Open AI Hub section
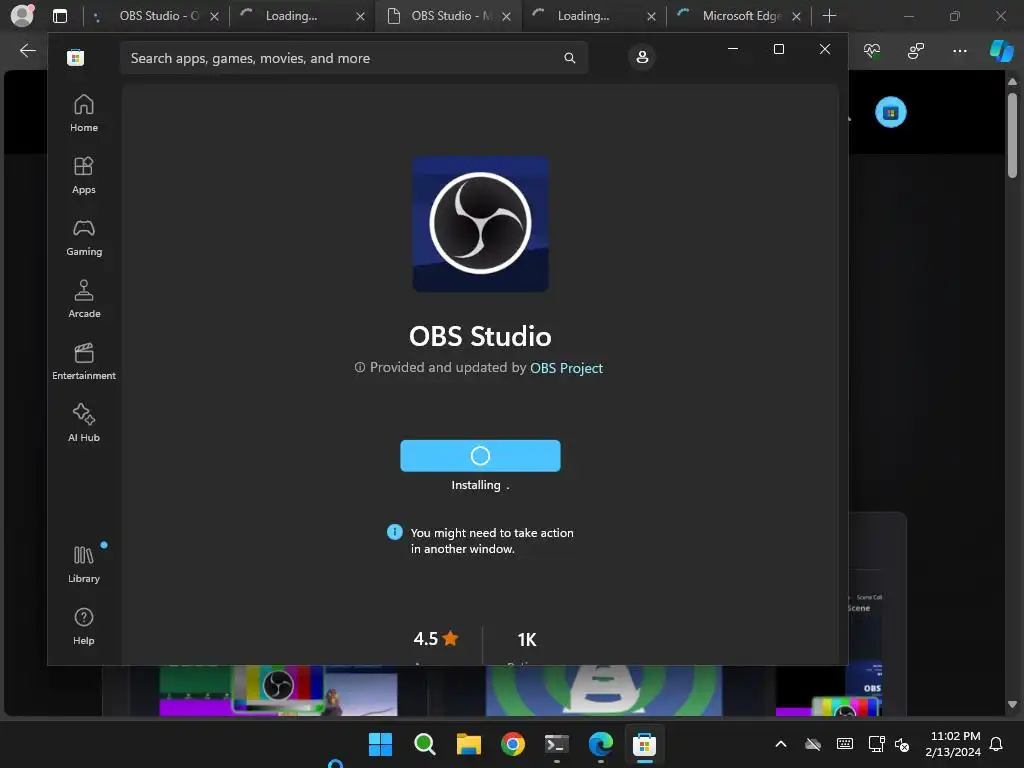 coord(84,423)
